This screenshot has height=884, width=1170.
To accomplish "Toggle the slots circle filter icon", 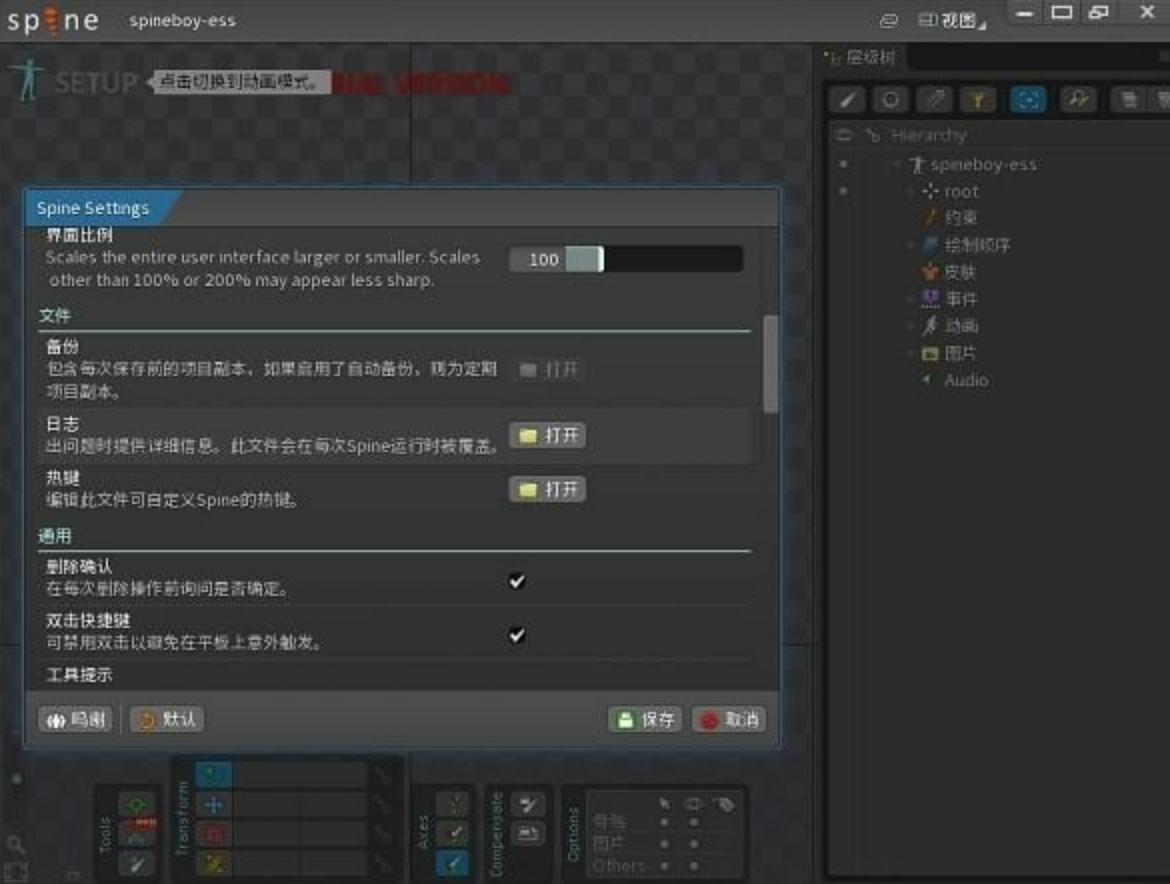I will 890,99.
